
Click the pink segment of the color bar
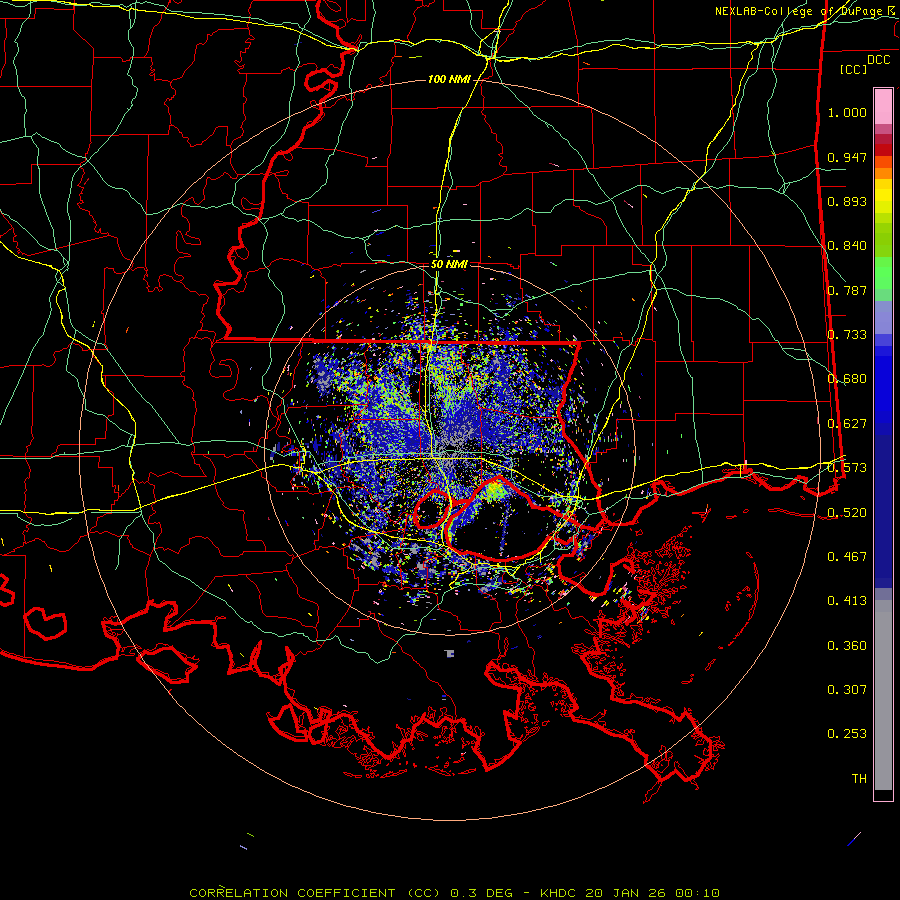[883, 107]
